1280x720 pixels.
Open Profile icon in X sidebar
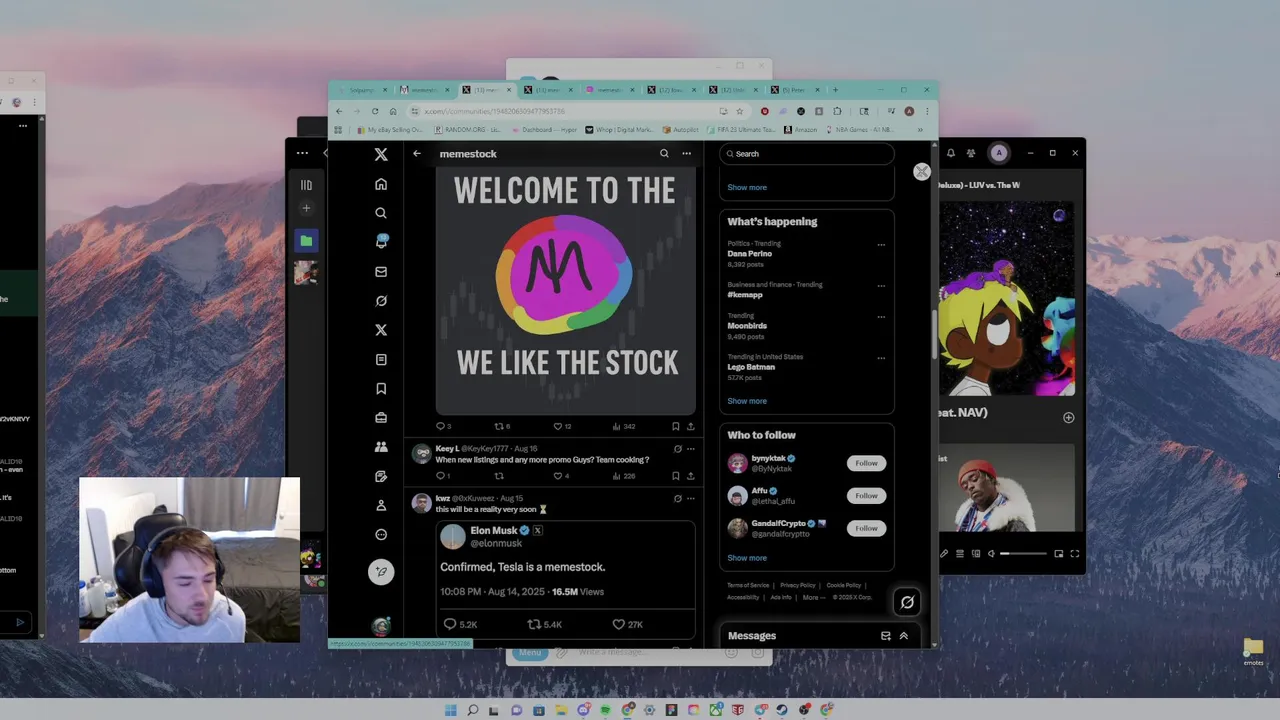pos(381,505)
